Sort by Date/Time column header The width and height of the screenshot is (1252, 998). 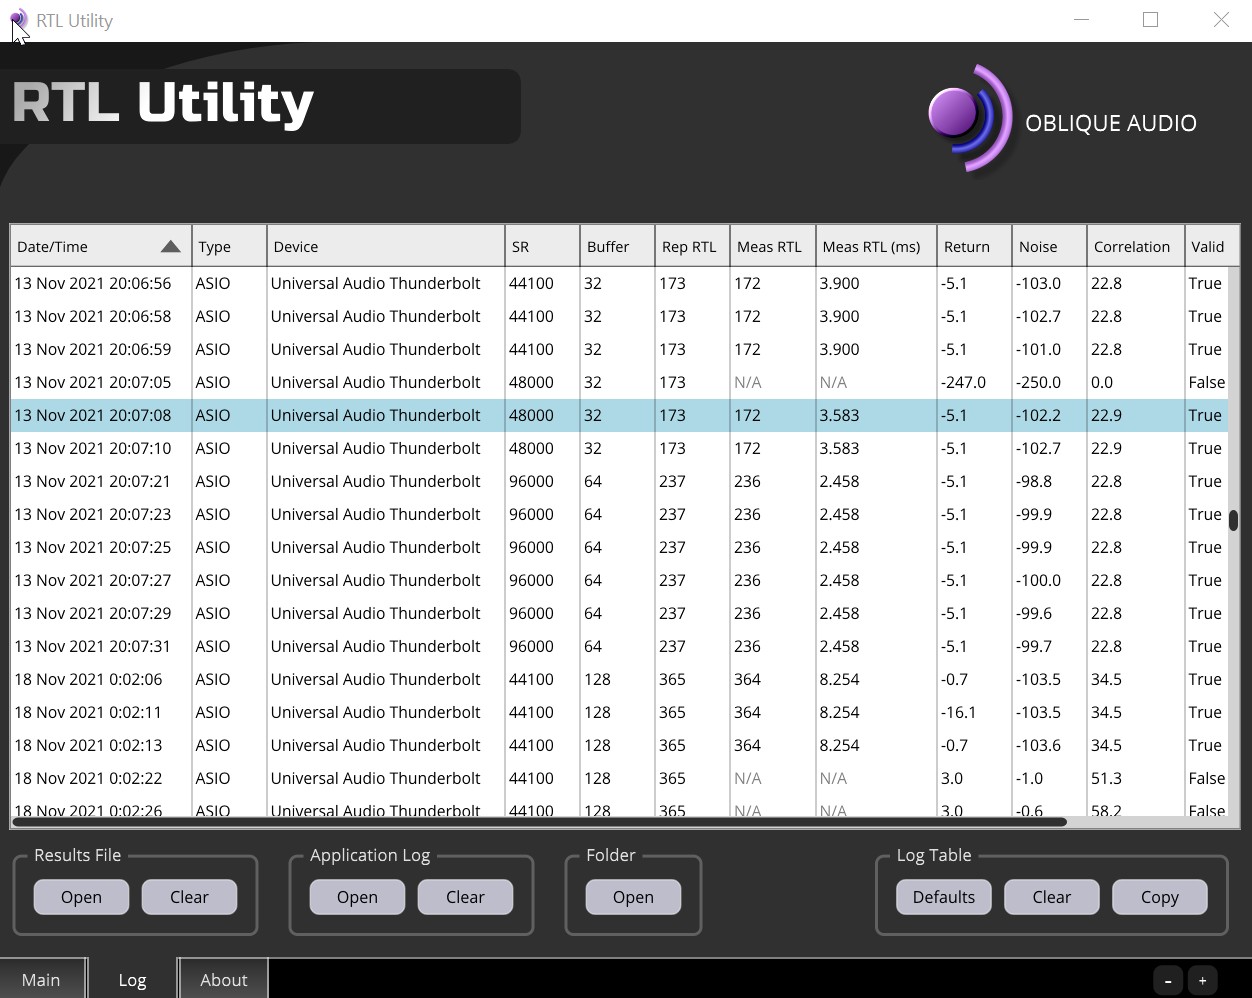click(x=101, y=246)
